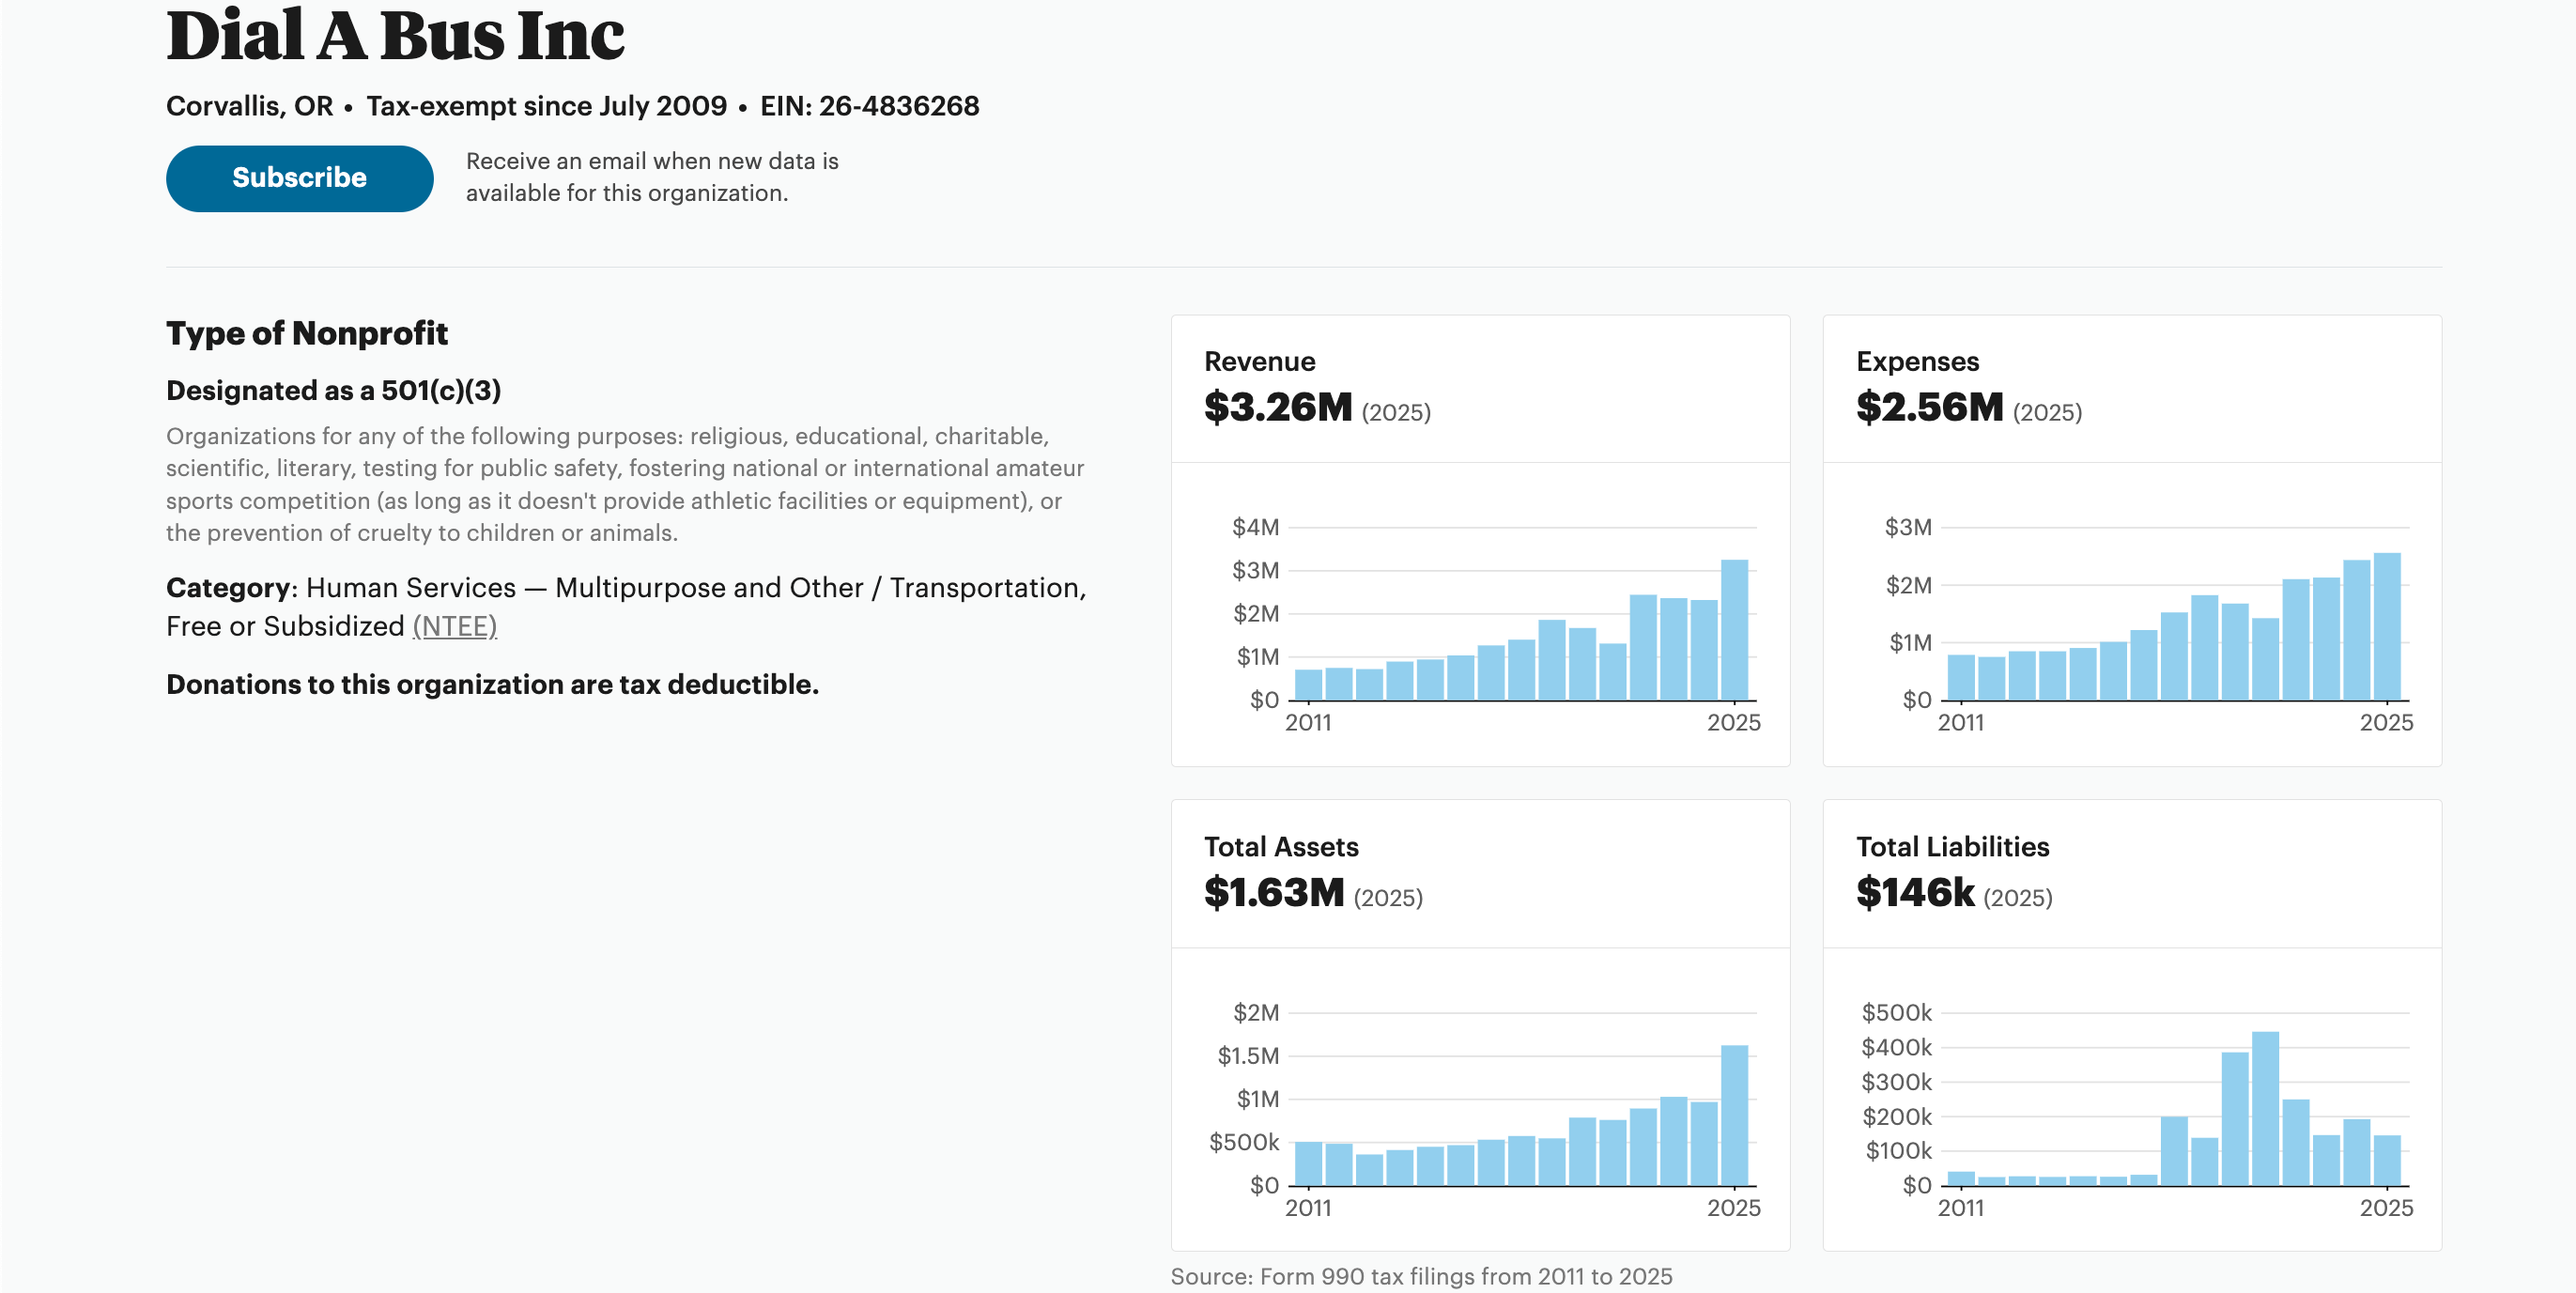Click the $4M gridline label in Revenue chart
The image size is (2576, 1293).
tap(1255, 527)
